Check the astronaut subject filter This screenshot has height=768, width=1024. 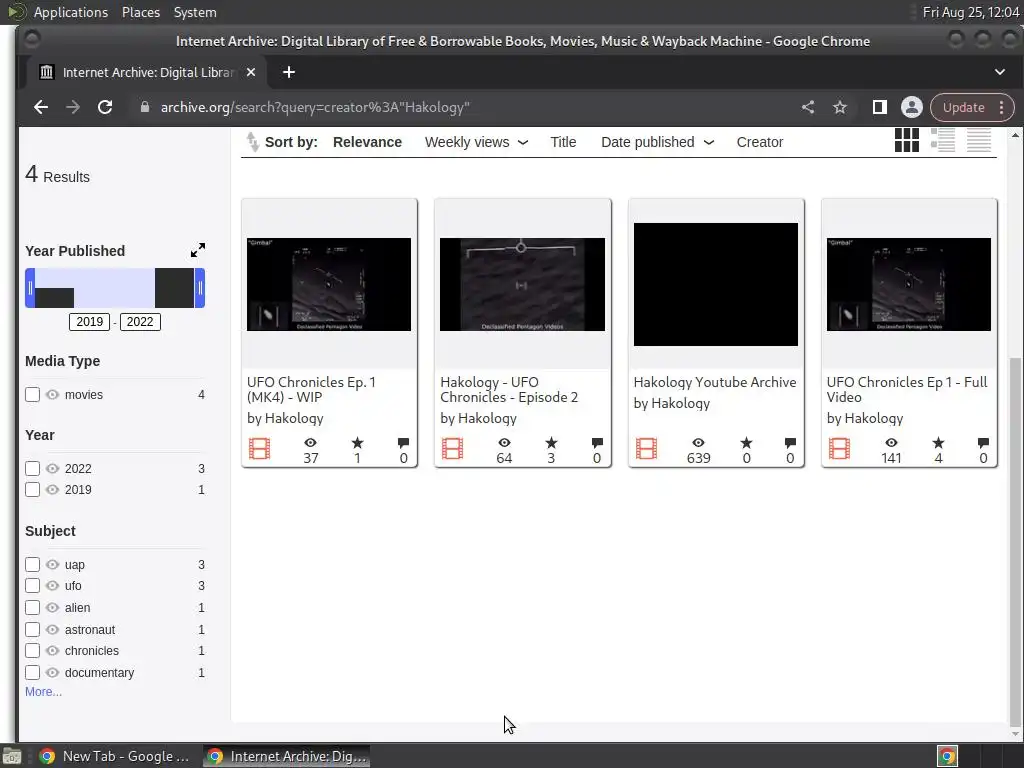(32, 630)
